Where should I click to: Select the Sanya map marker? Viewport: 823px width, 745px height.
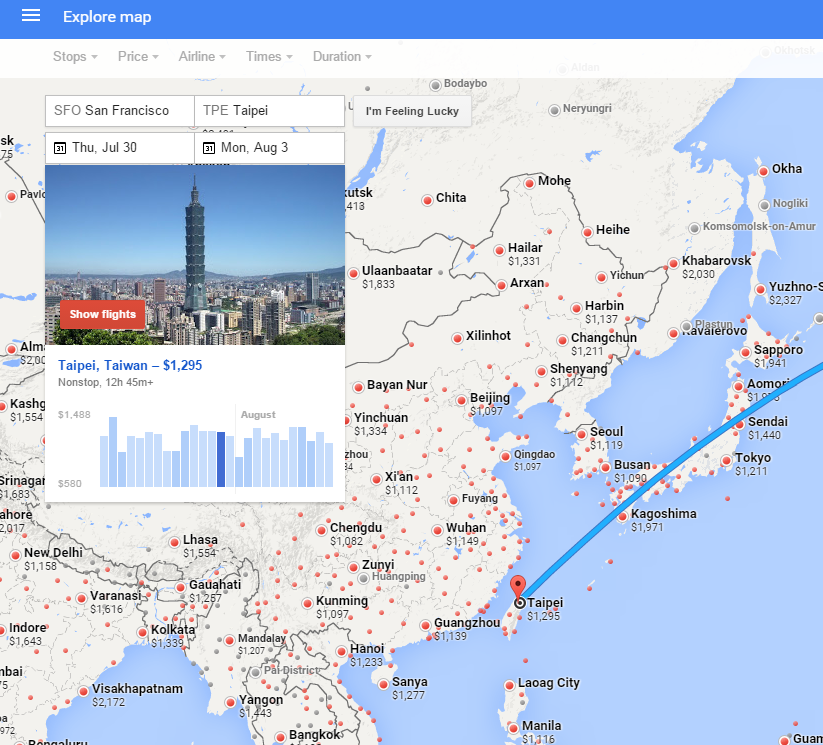pyautogui.click(x=383, y=684)
